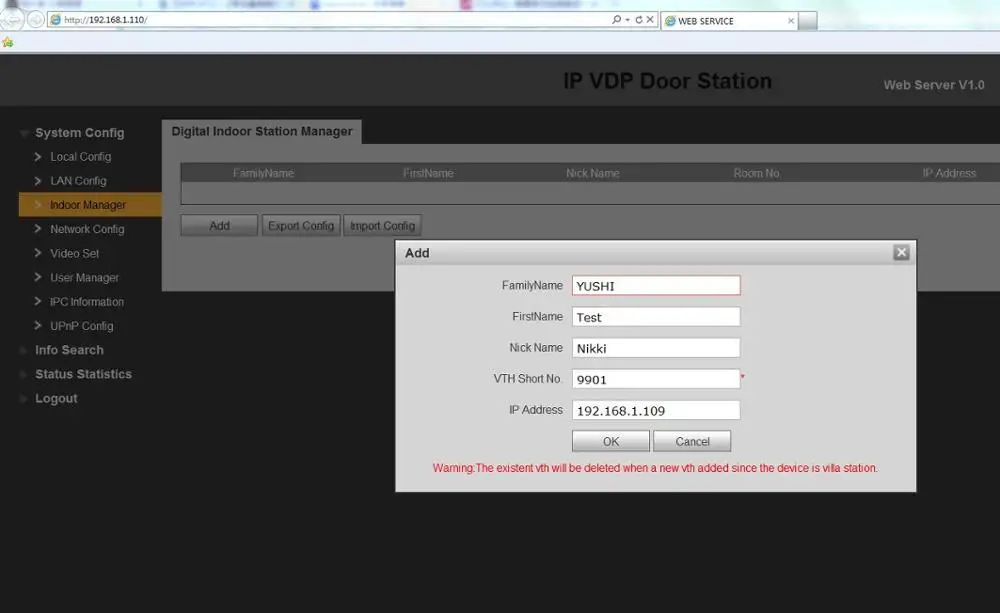Screen dimensions: 1000x613
Task: Close the Add dialog with X
Action: pos(901,253)
